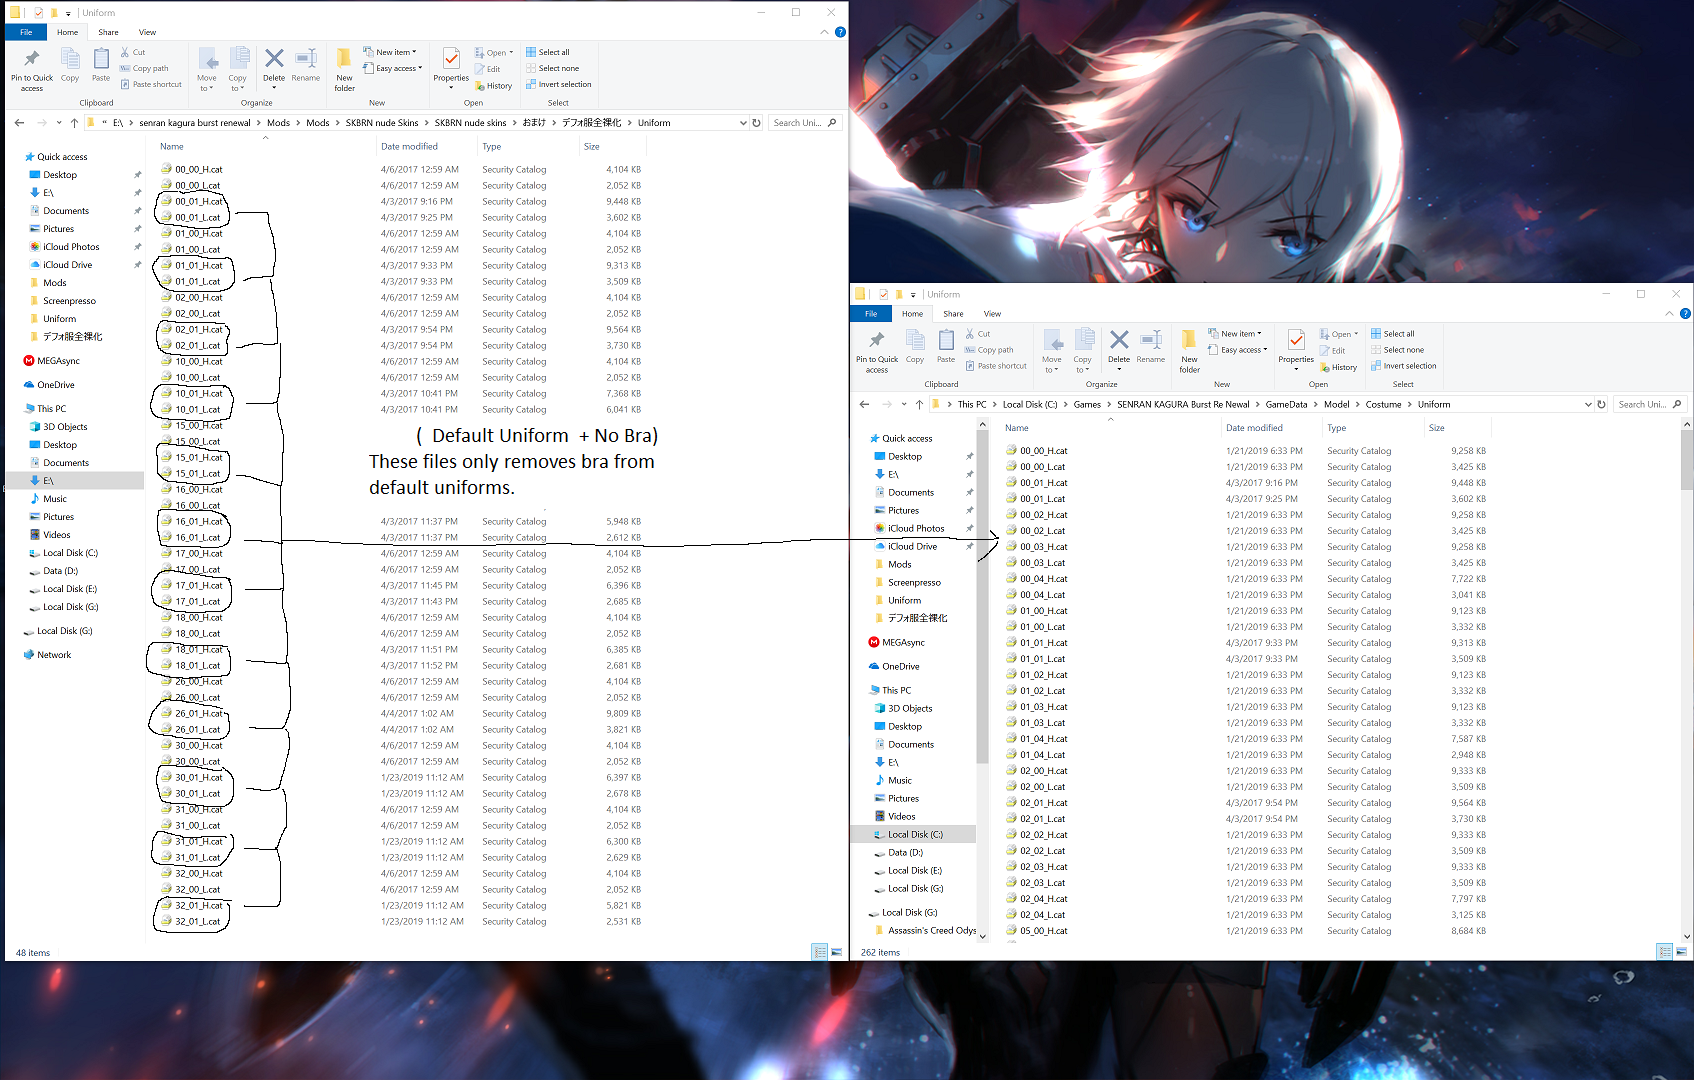Select iCloud Photos in left window sidebar
1694x1080 pixels.
tap(71, 247)
